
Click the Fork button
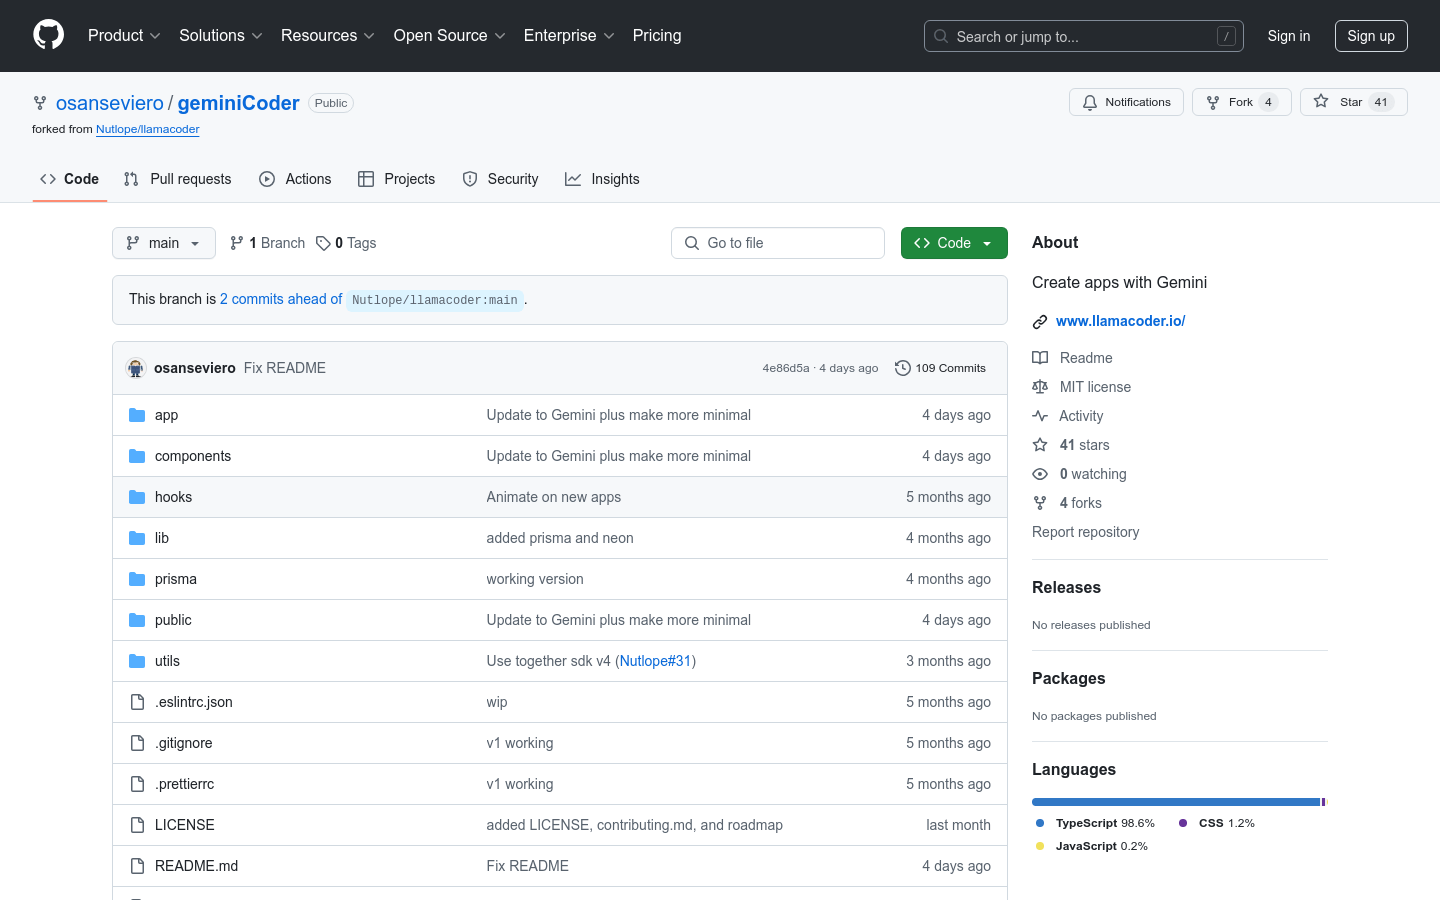point(1242,102)
